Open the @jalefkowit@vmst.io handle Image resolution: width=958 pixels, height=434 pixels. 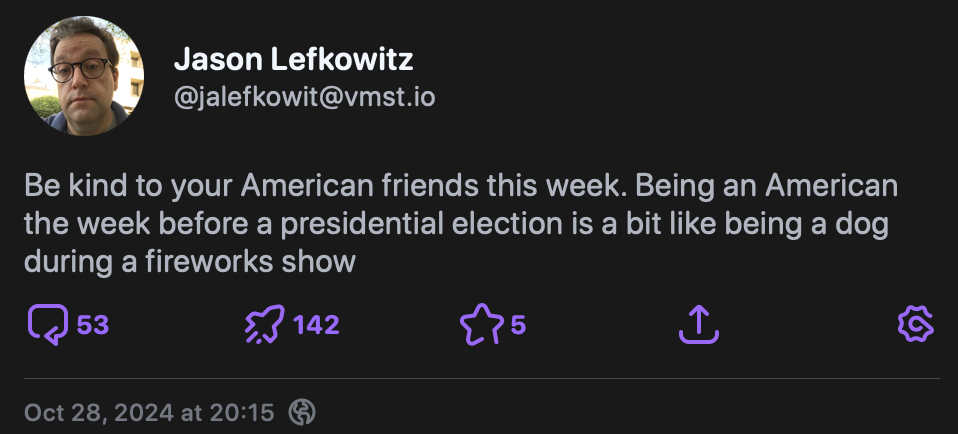point(304,99)
